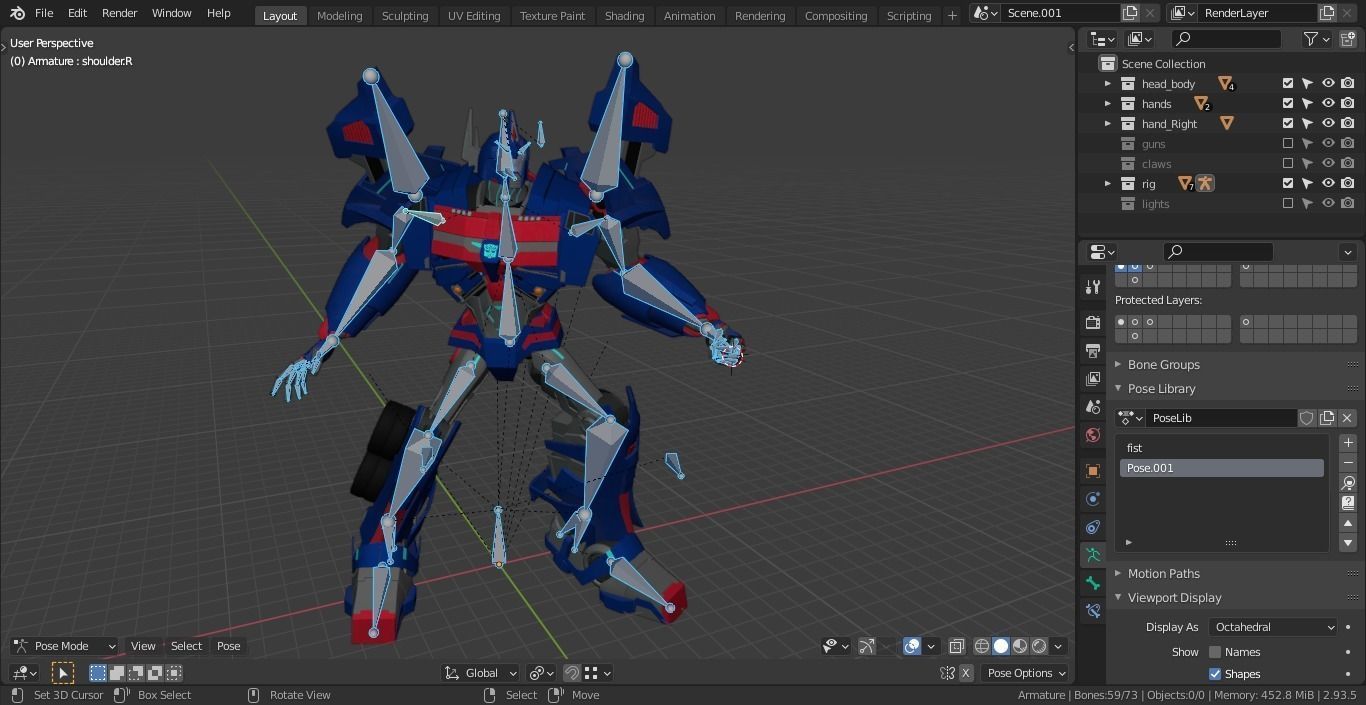This screenshot has width=1366, height=705.
Task: Enable the Names checkbox
Action: (1215, 652)
